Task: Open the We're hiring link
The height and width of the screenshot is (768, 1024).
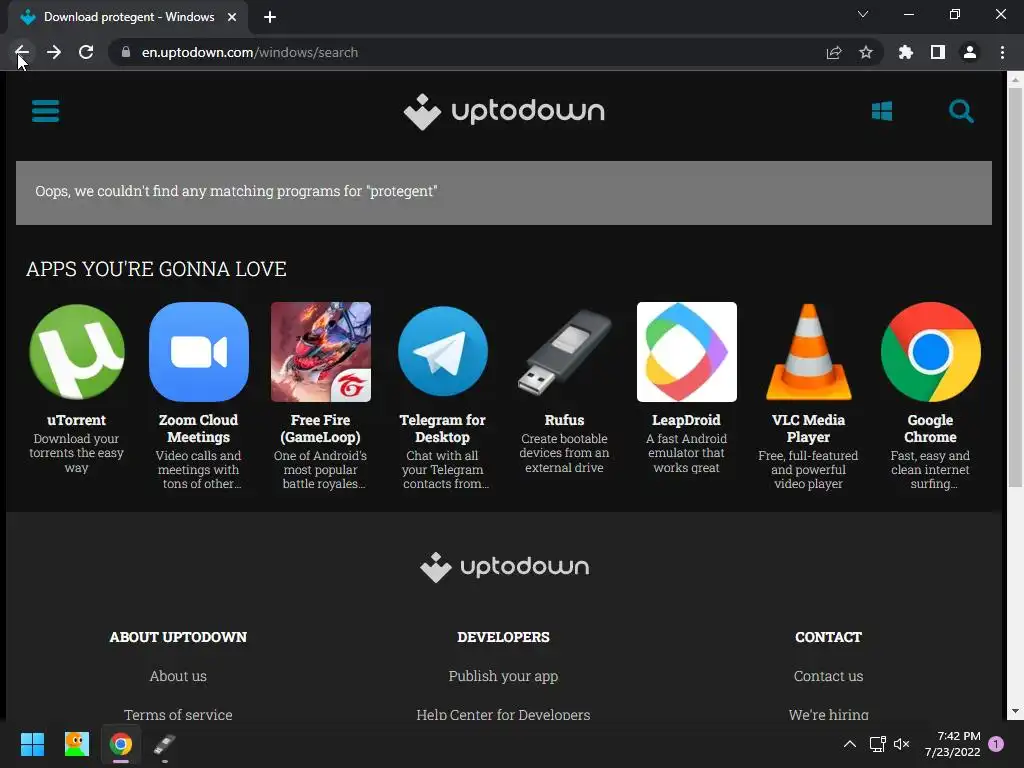Action: point(828,714)
